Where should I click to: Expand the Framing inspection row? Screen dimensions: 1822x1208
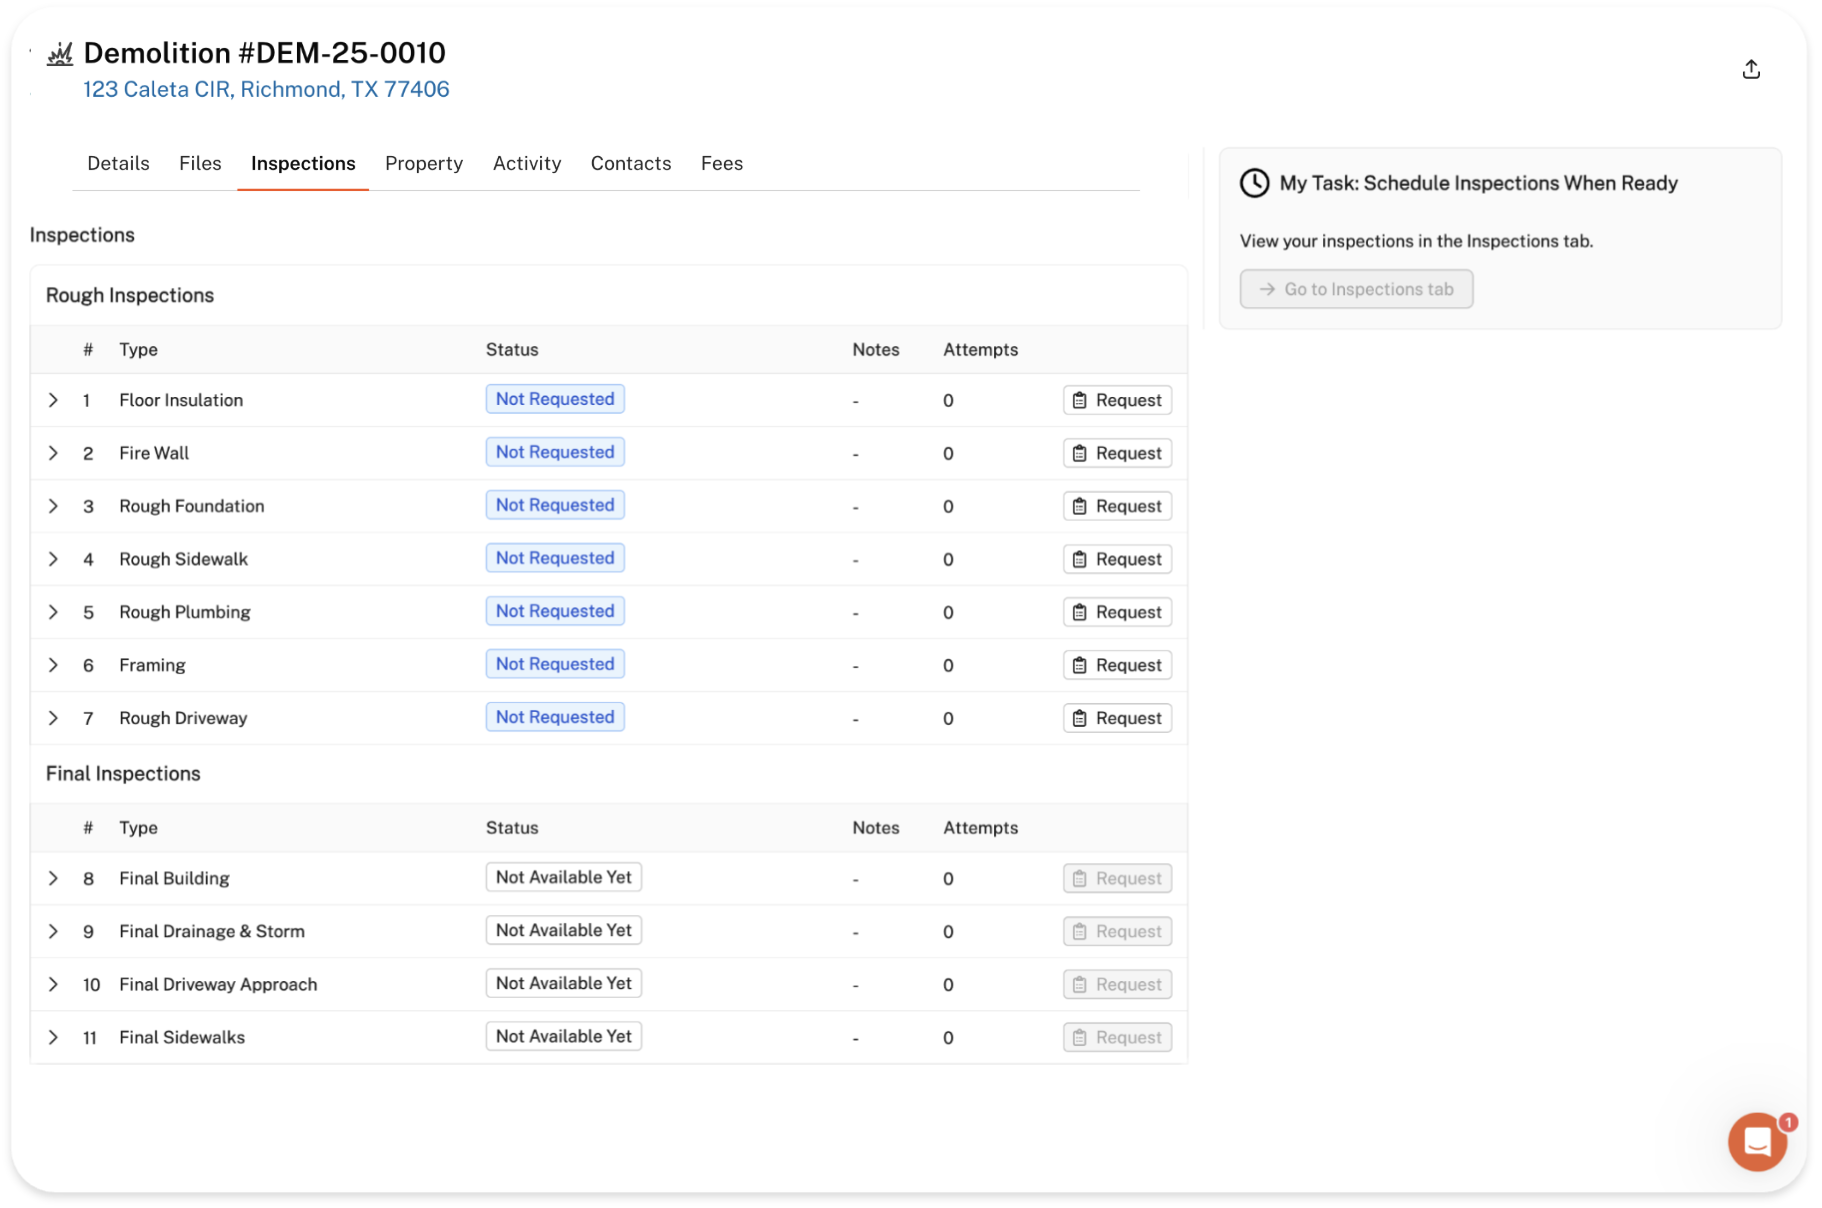(x=53, y=665)
